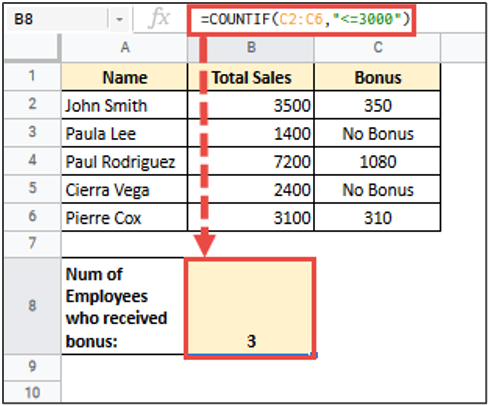Click the cell showing 310
The height and width of the screenshot is (406, 489).
click(x=377, y=217)
